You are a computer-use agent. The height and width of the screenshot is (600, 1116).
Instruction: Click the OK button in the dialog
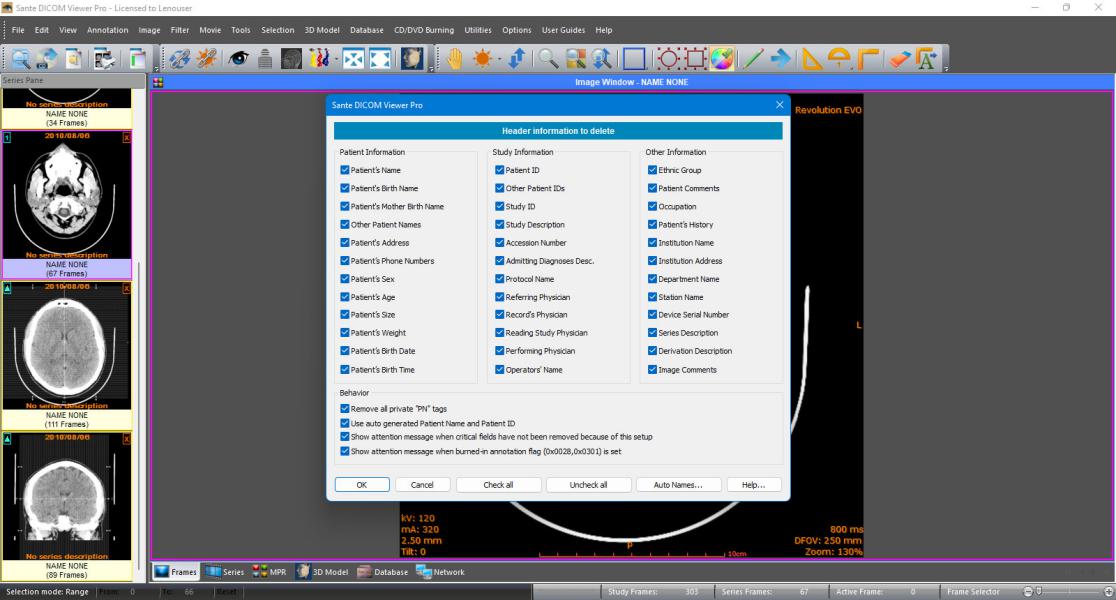362,485
